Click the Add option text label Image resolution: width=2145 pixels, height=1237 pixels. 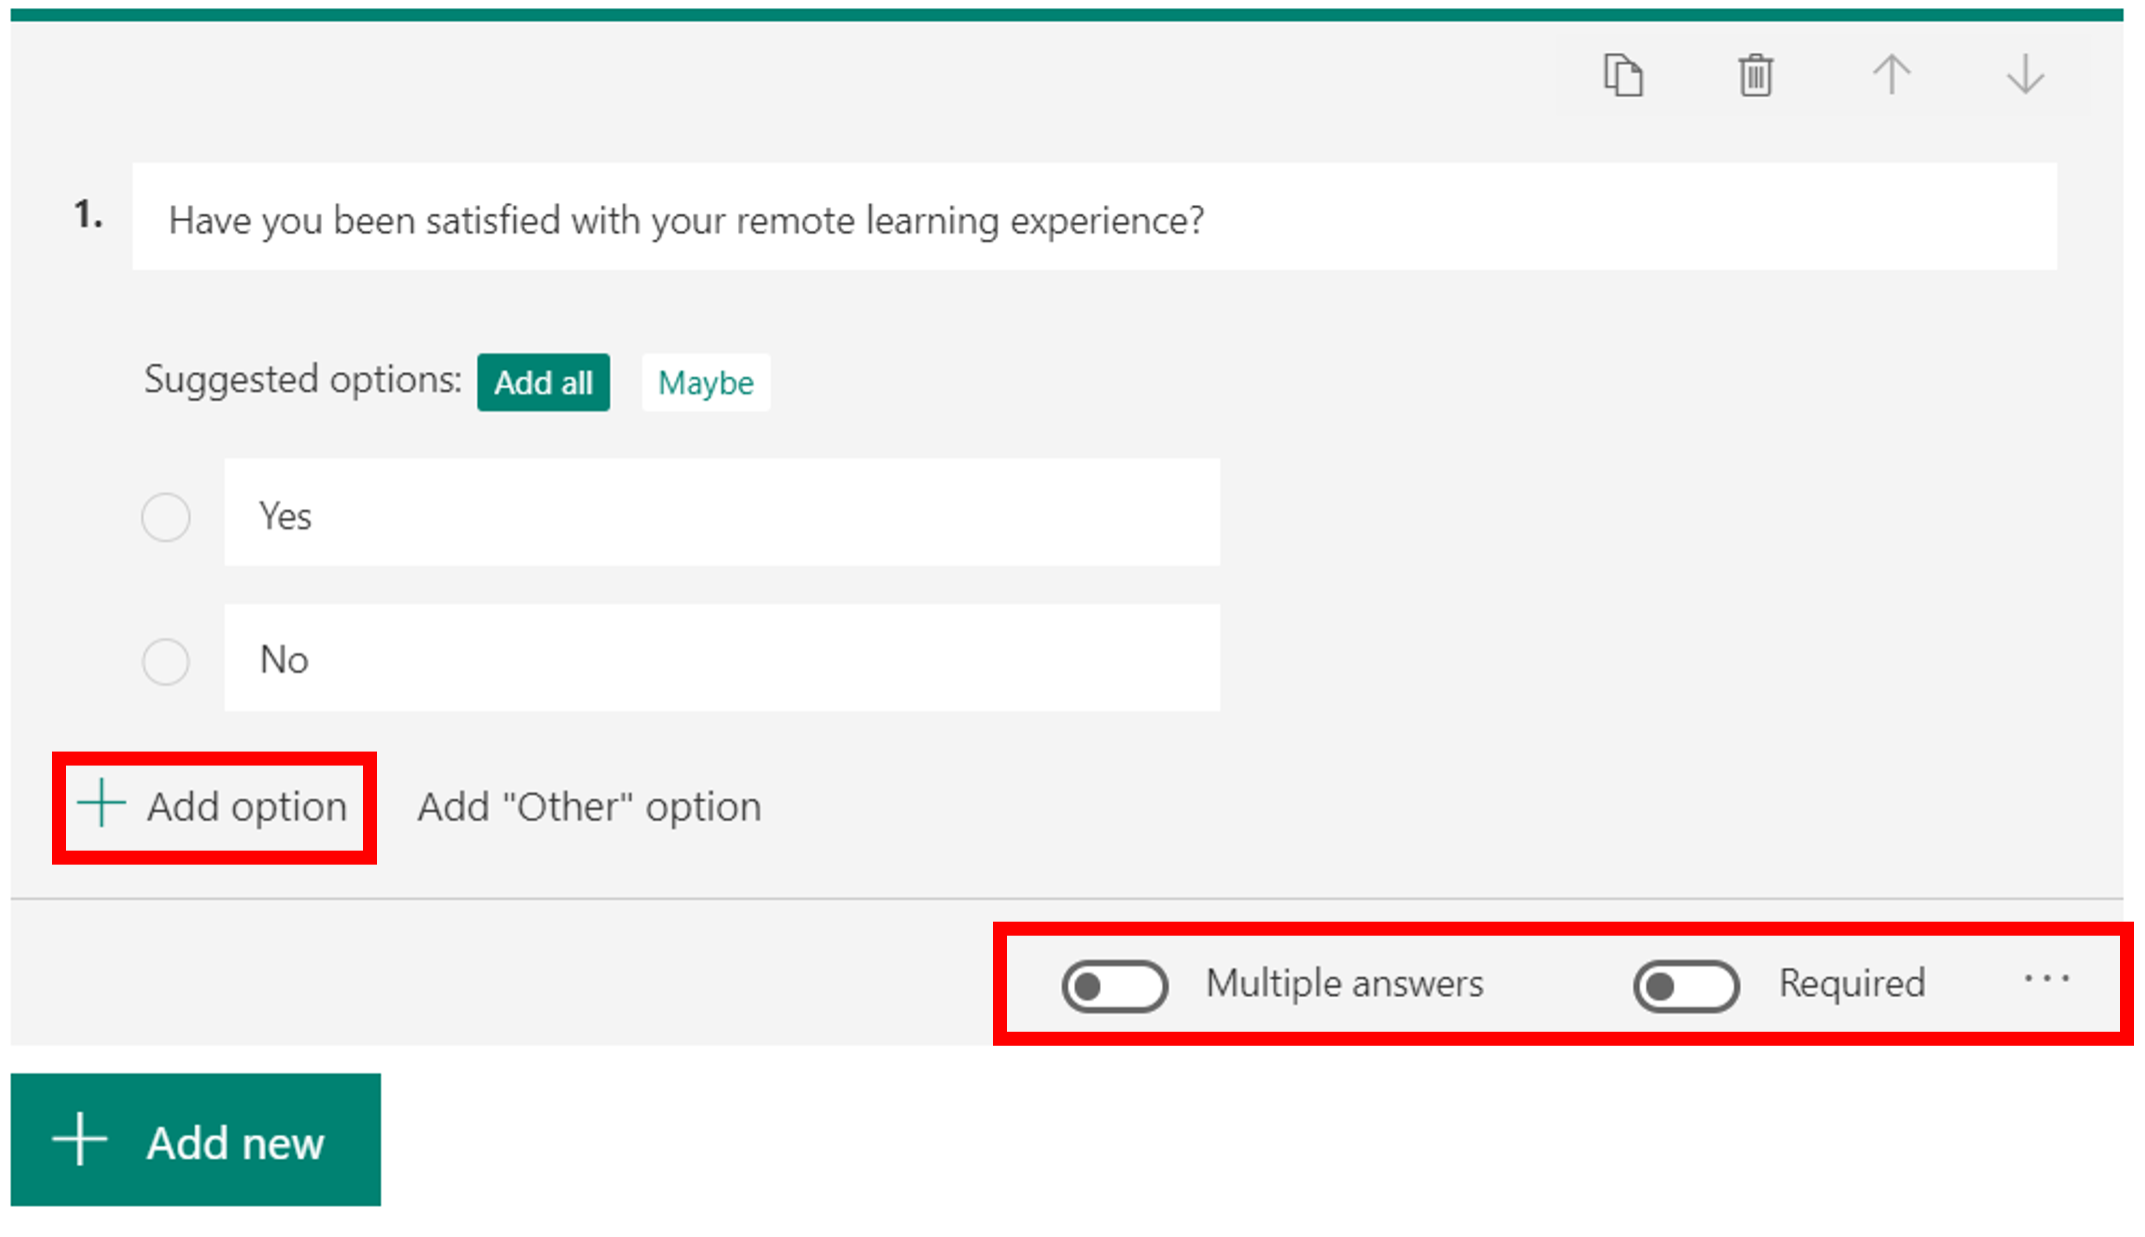247,807
